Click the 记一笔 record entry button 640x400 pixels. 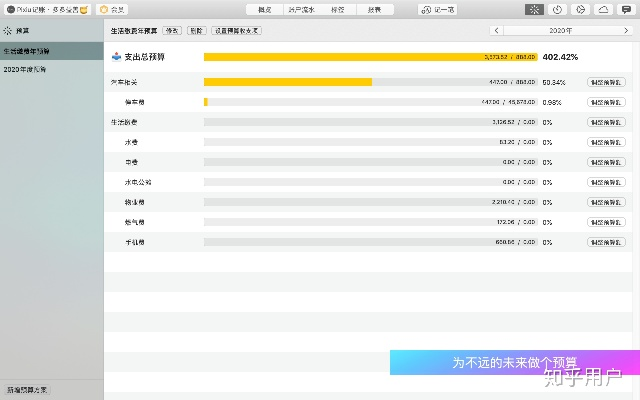tap(438, 9)
